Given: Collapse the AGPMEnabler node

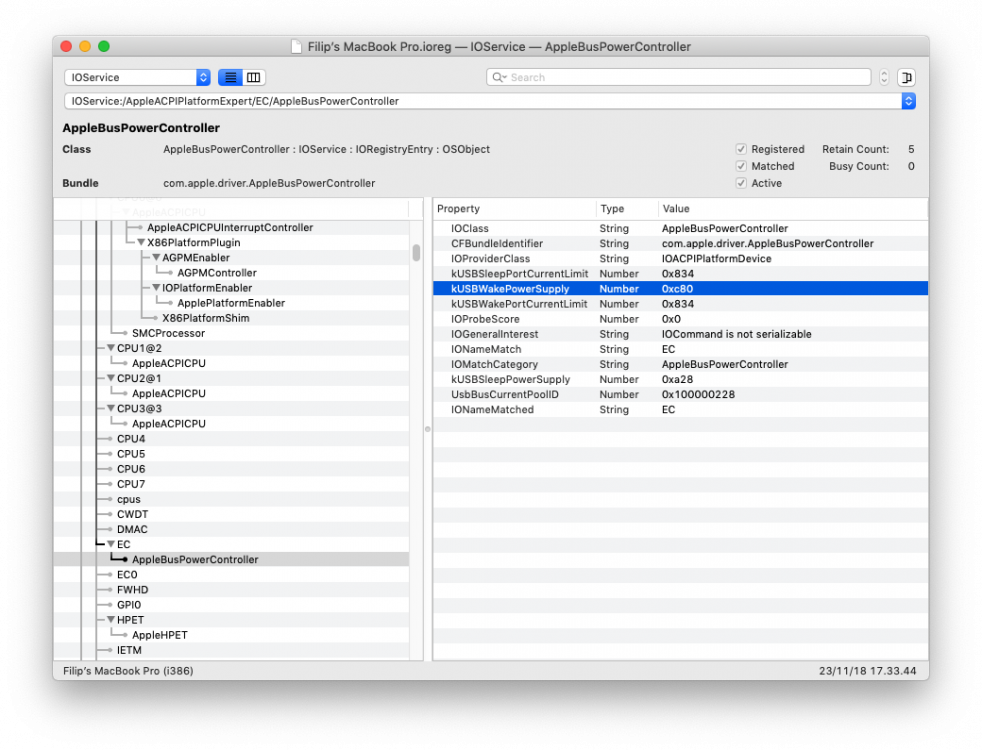Looking at the screenshot, I should (x=156, y=257).
